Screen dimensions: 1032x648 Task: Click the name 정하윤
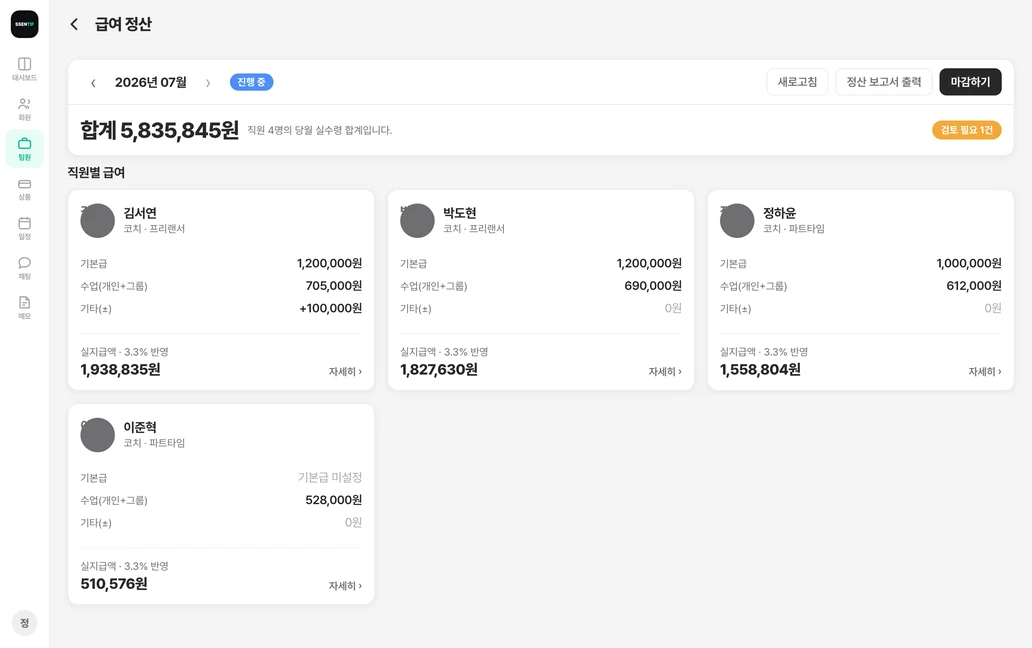[779, 213]
